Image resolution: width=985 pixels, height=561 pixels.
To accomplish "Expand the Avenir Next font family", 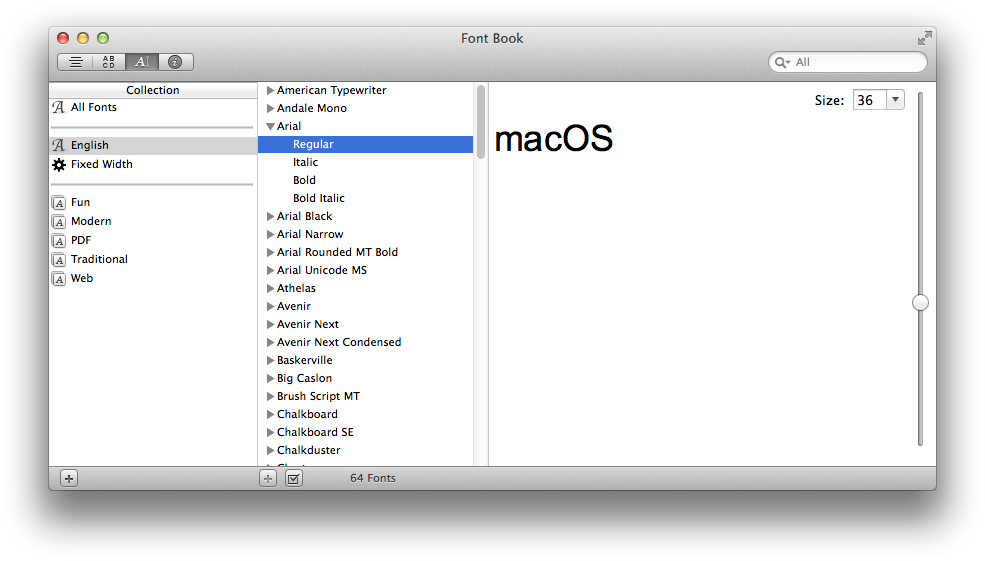I will click(270, 324).
